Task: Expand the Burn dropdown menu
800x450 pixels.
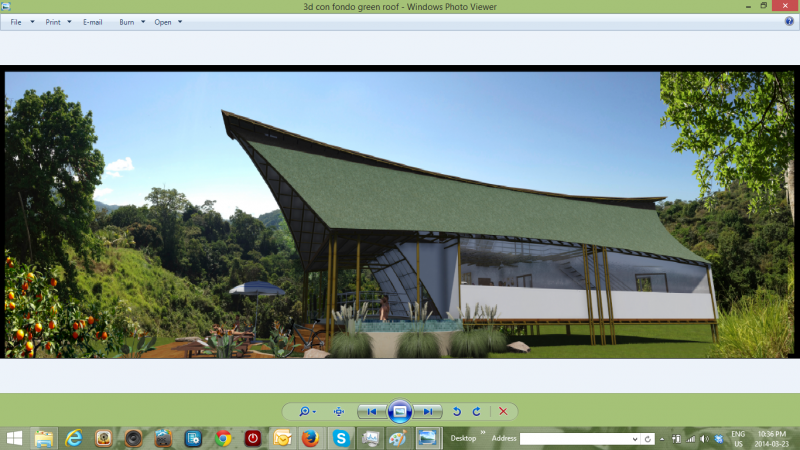Action: tap(131, 21)
